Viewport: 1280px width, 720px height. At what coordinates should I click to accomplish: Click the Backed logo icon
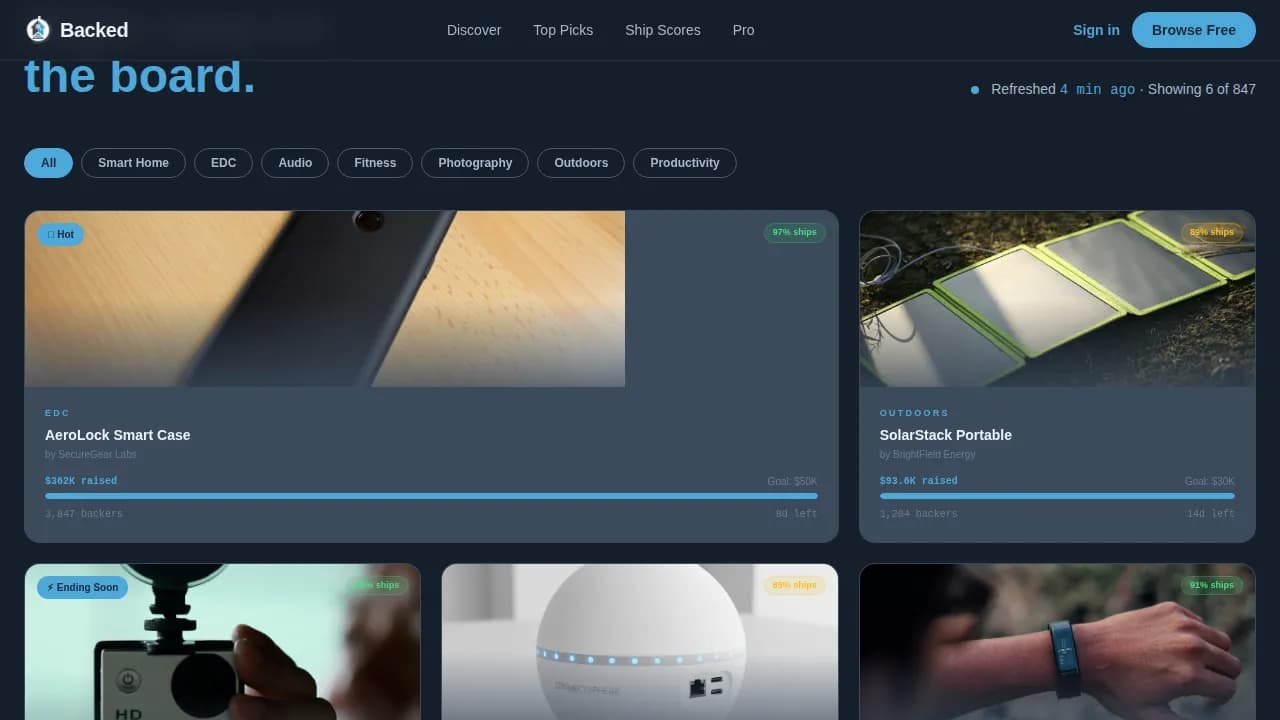(38, 30)
